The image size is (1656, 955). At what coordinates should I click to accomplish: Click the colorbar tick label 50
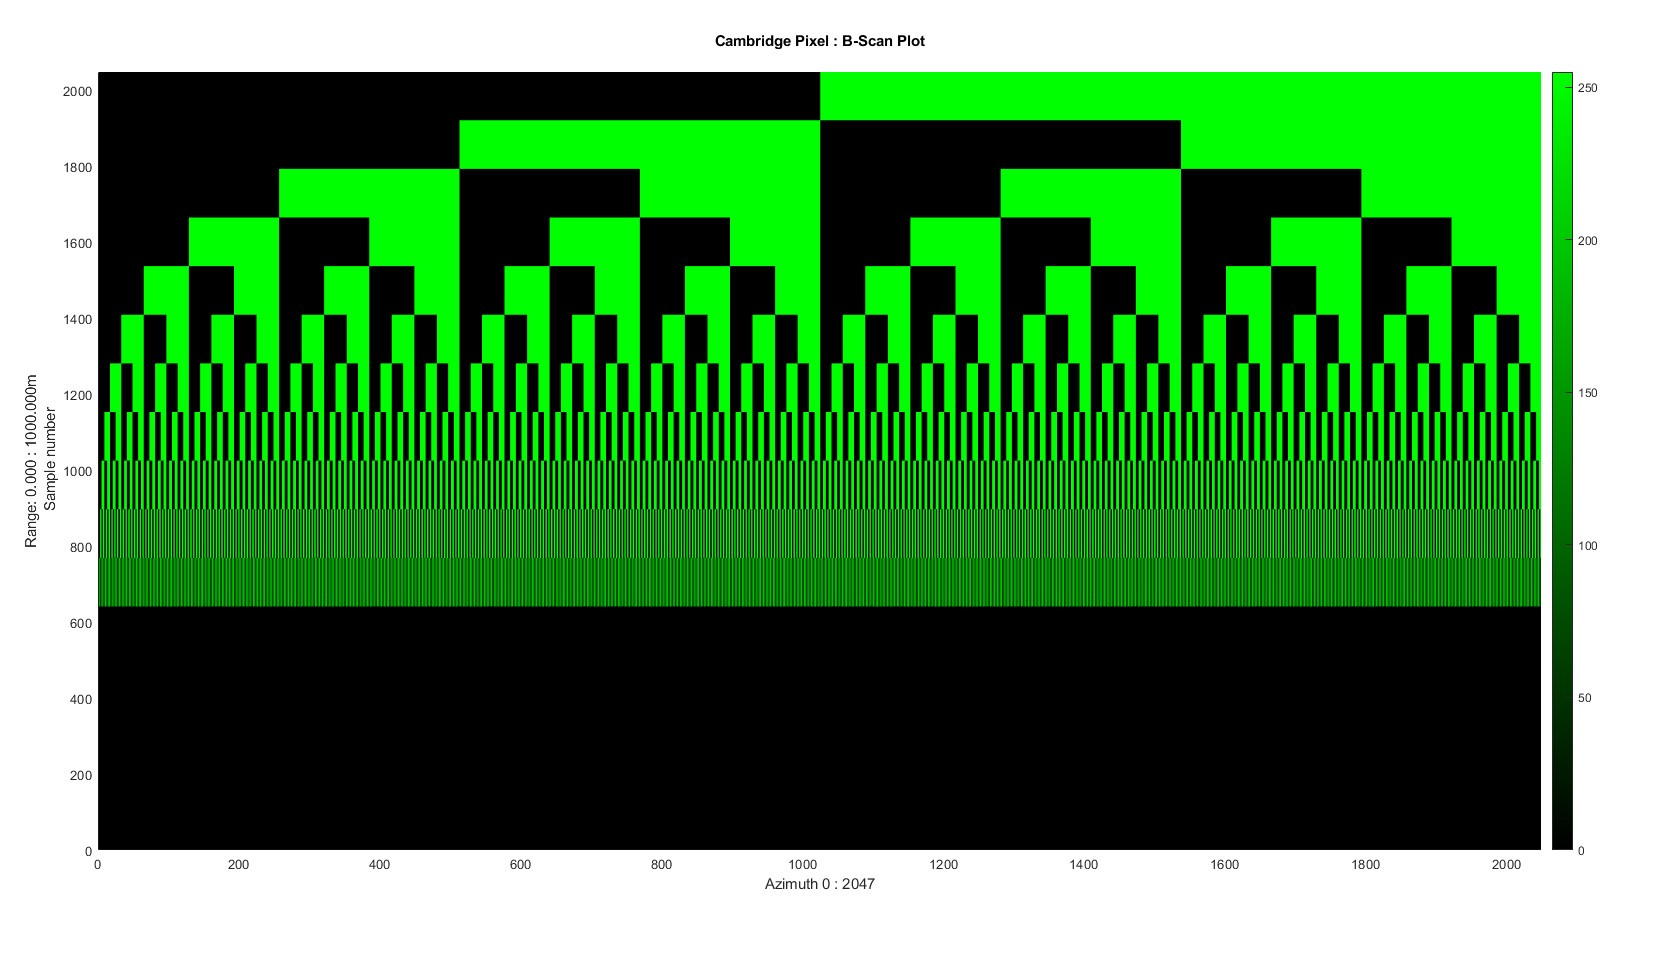1584,698
